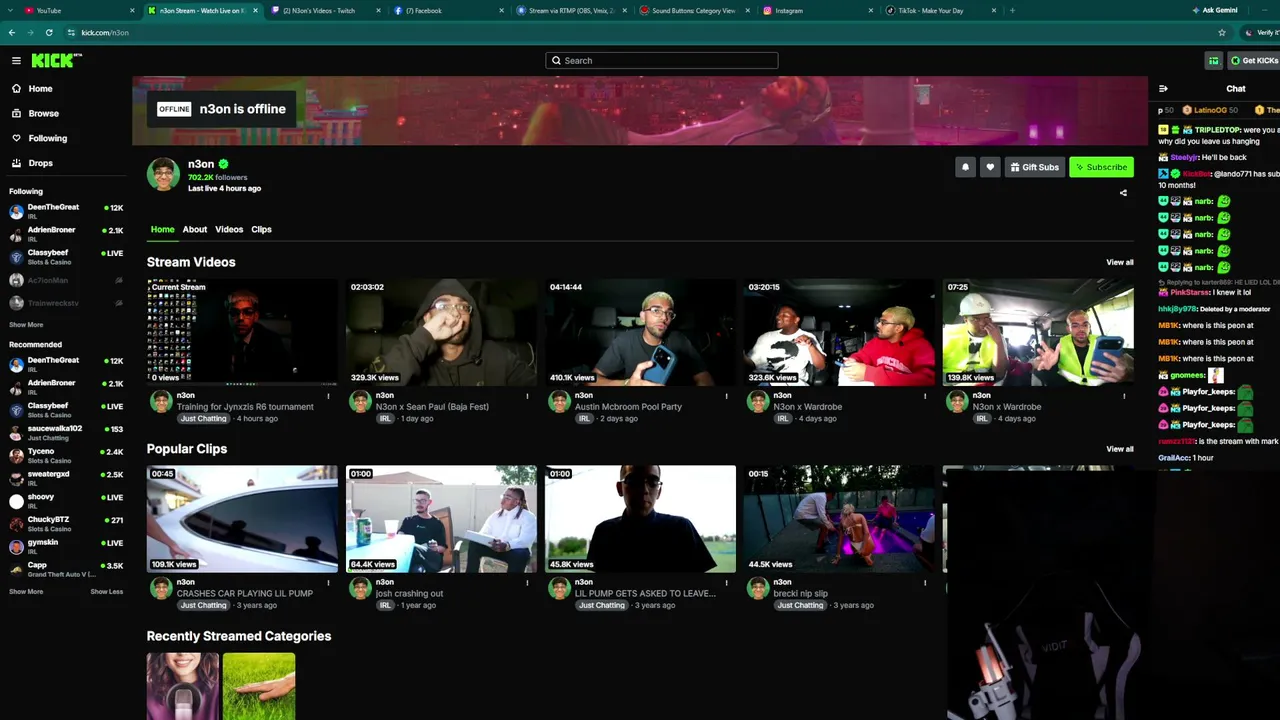The height and width of the screenshot is (720, 1280).
Task: Open options for CRASHES CAR clip
Action: tap(328, 583)
